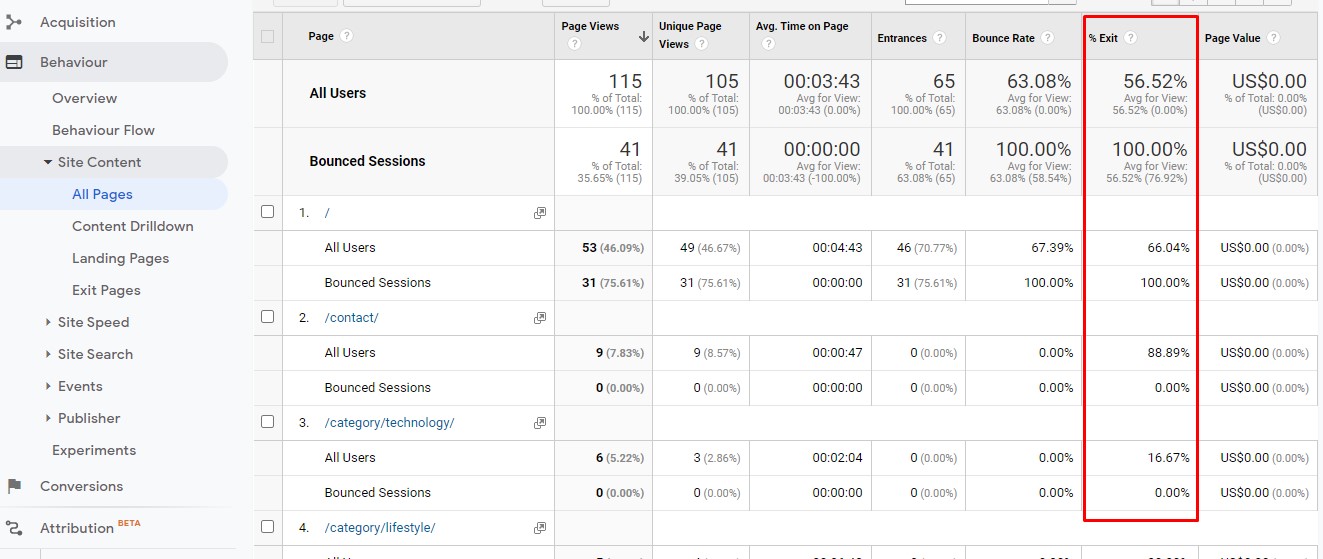1323x559 pixels.
Task: Tick the checkbox for row 1 "/"
Action: point(267,212)
